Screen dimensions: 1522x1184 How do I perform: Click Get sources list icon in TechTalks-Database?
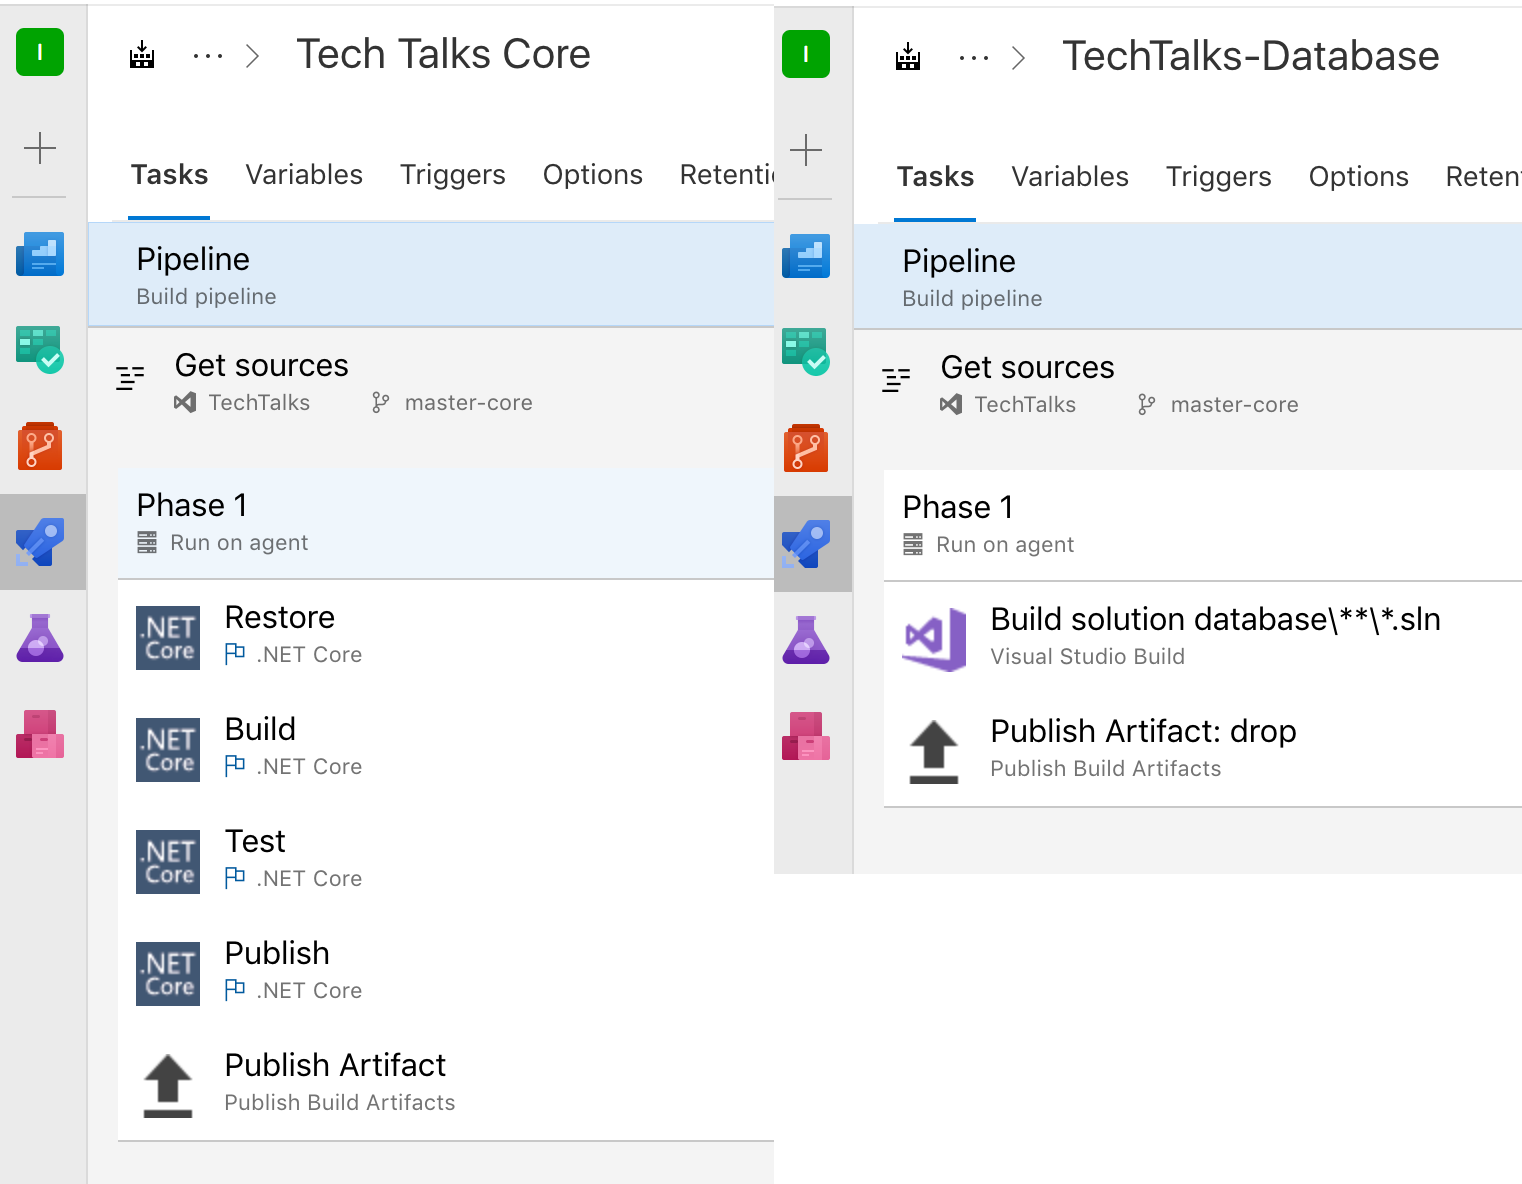coord(896,380)
